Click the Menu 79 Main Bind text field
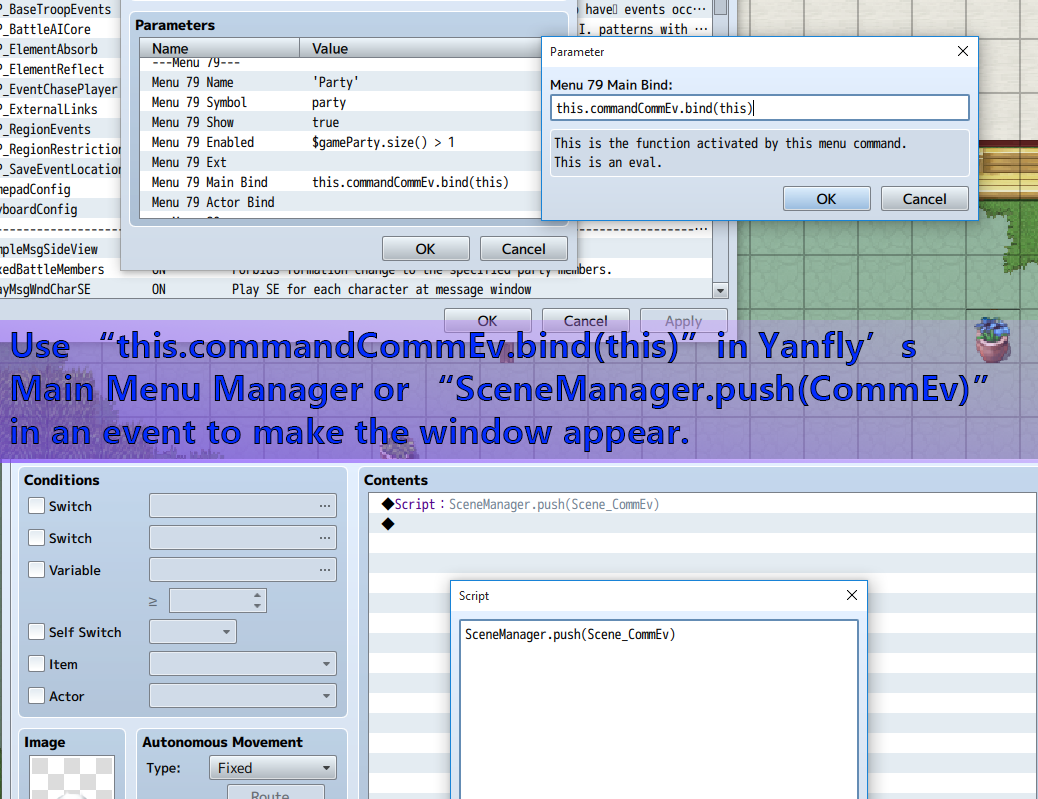Screen dimensions: 1038x799 click(x=759, y=108)
